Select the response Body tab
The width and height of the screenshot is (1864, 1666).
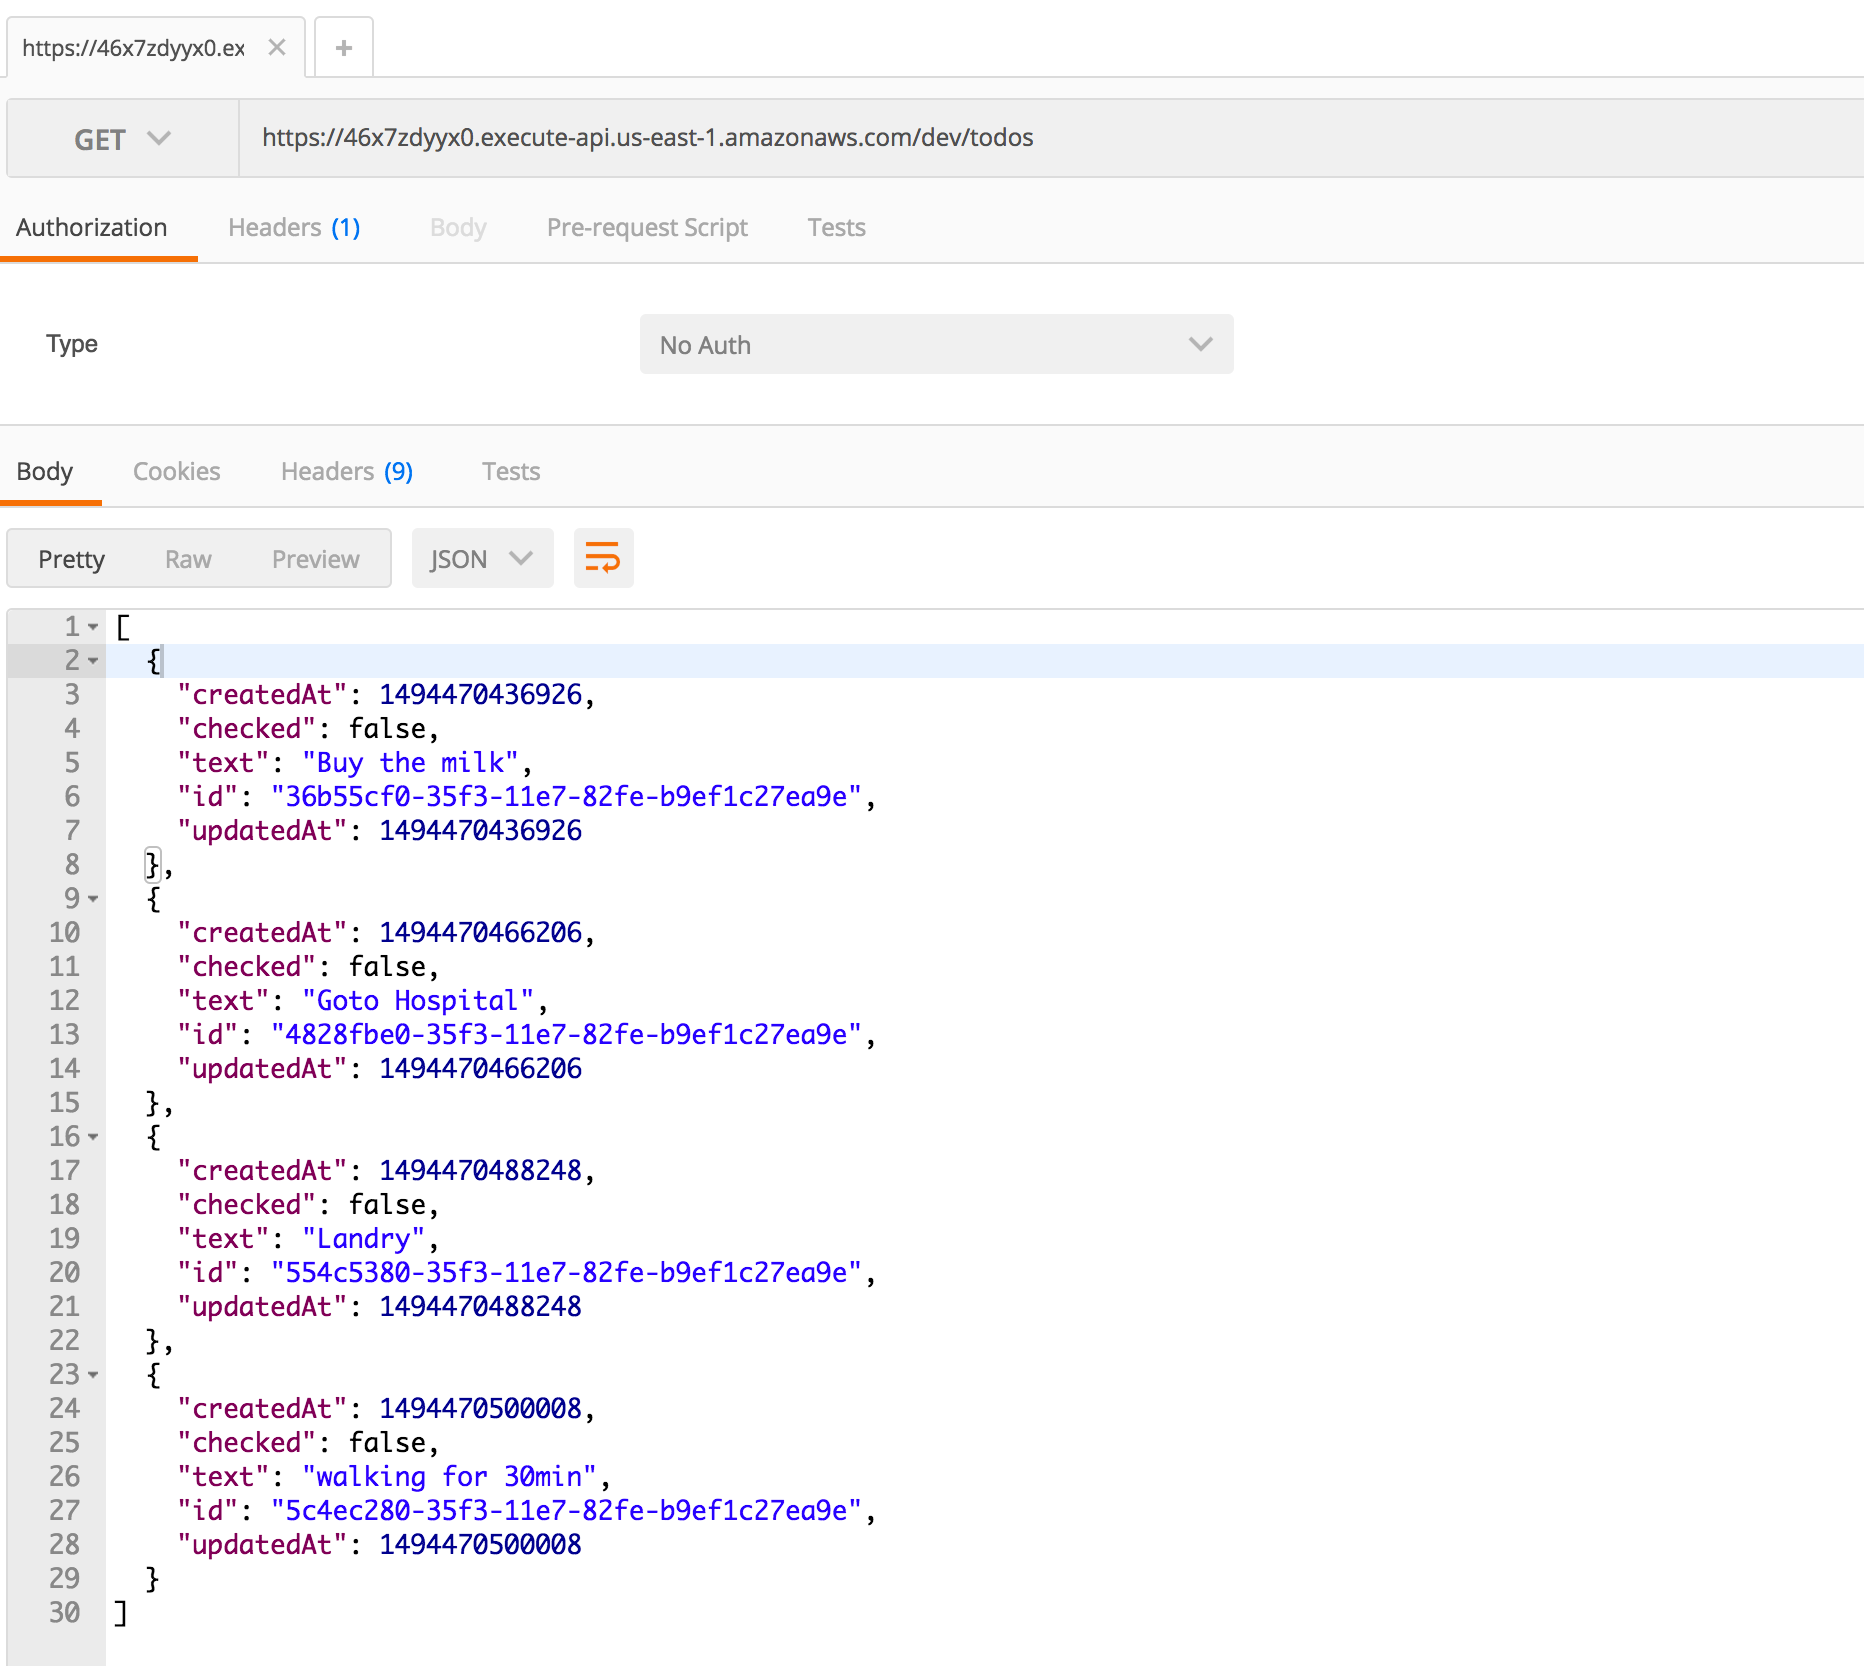click(x=45, y=472)
